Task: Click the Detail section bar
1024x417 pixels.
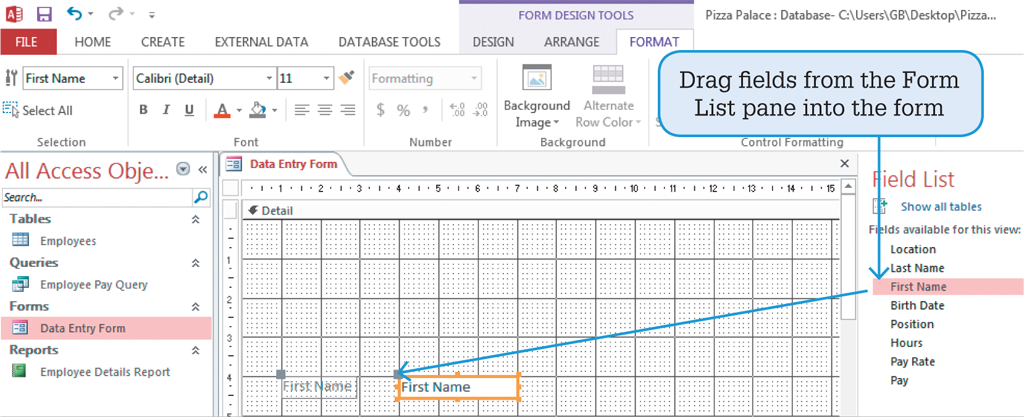Action: pyautogui.click(x=540, y=211)
